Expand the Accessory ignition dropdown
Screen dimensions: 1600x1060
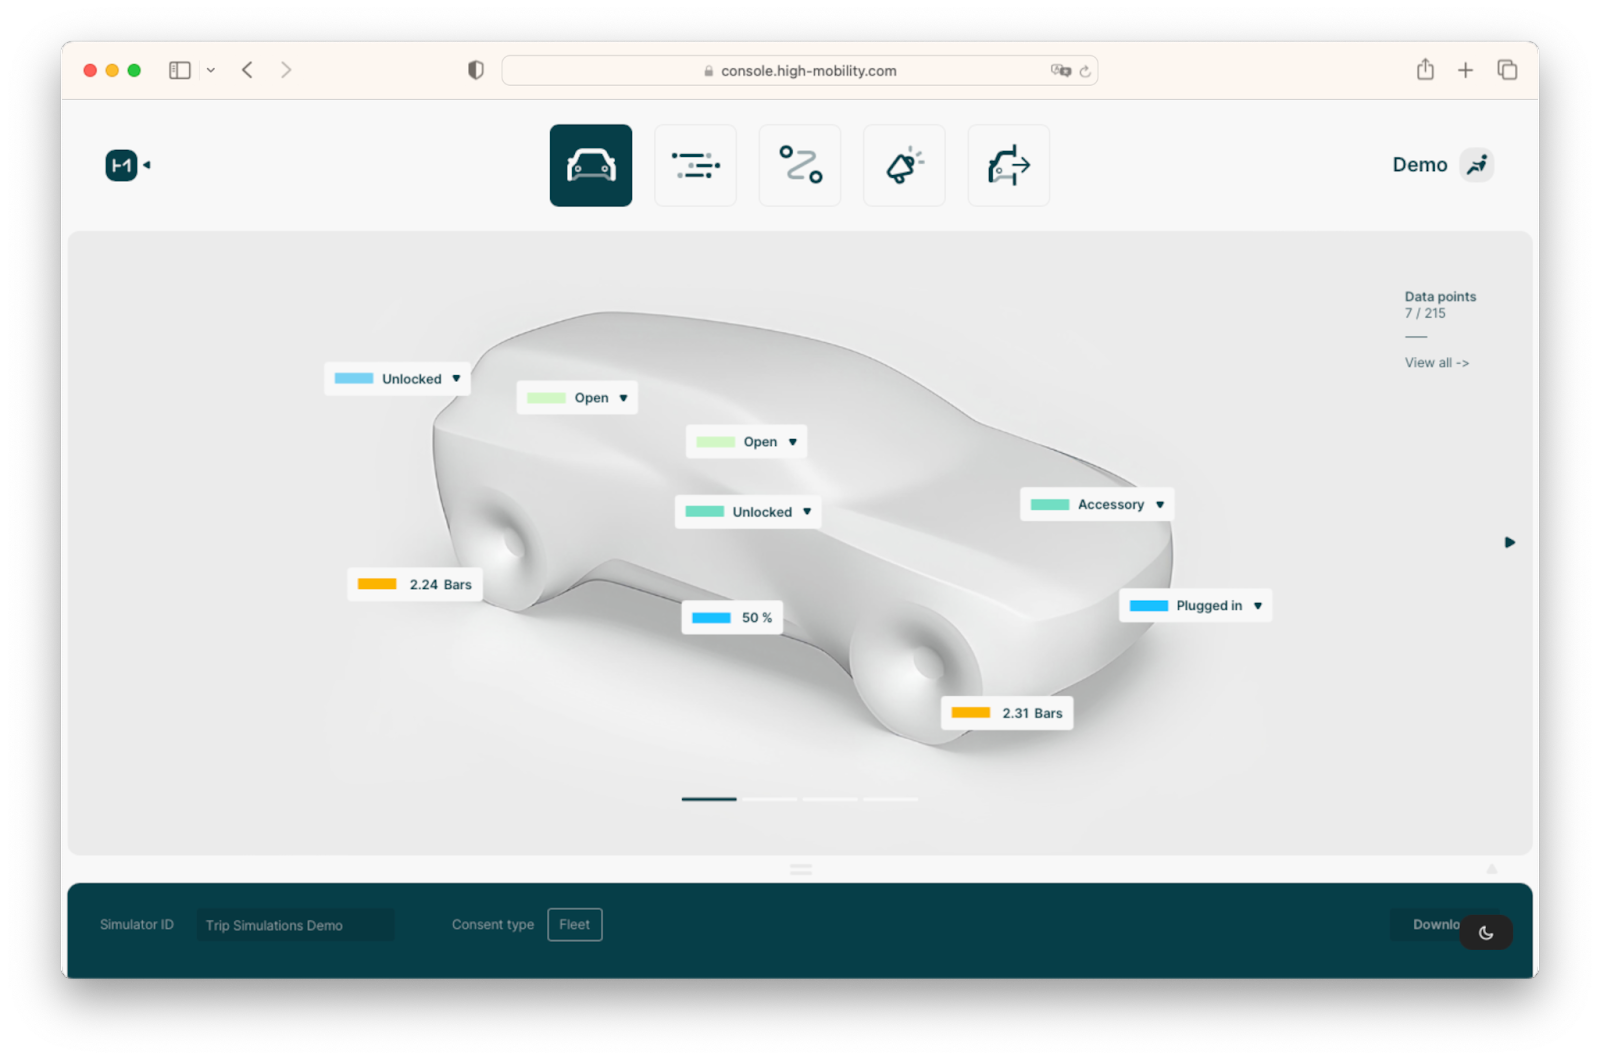coord(1160,505)
